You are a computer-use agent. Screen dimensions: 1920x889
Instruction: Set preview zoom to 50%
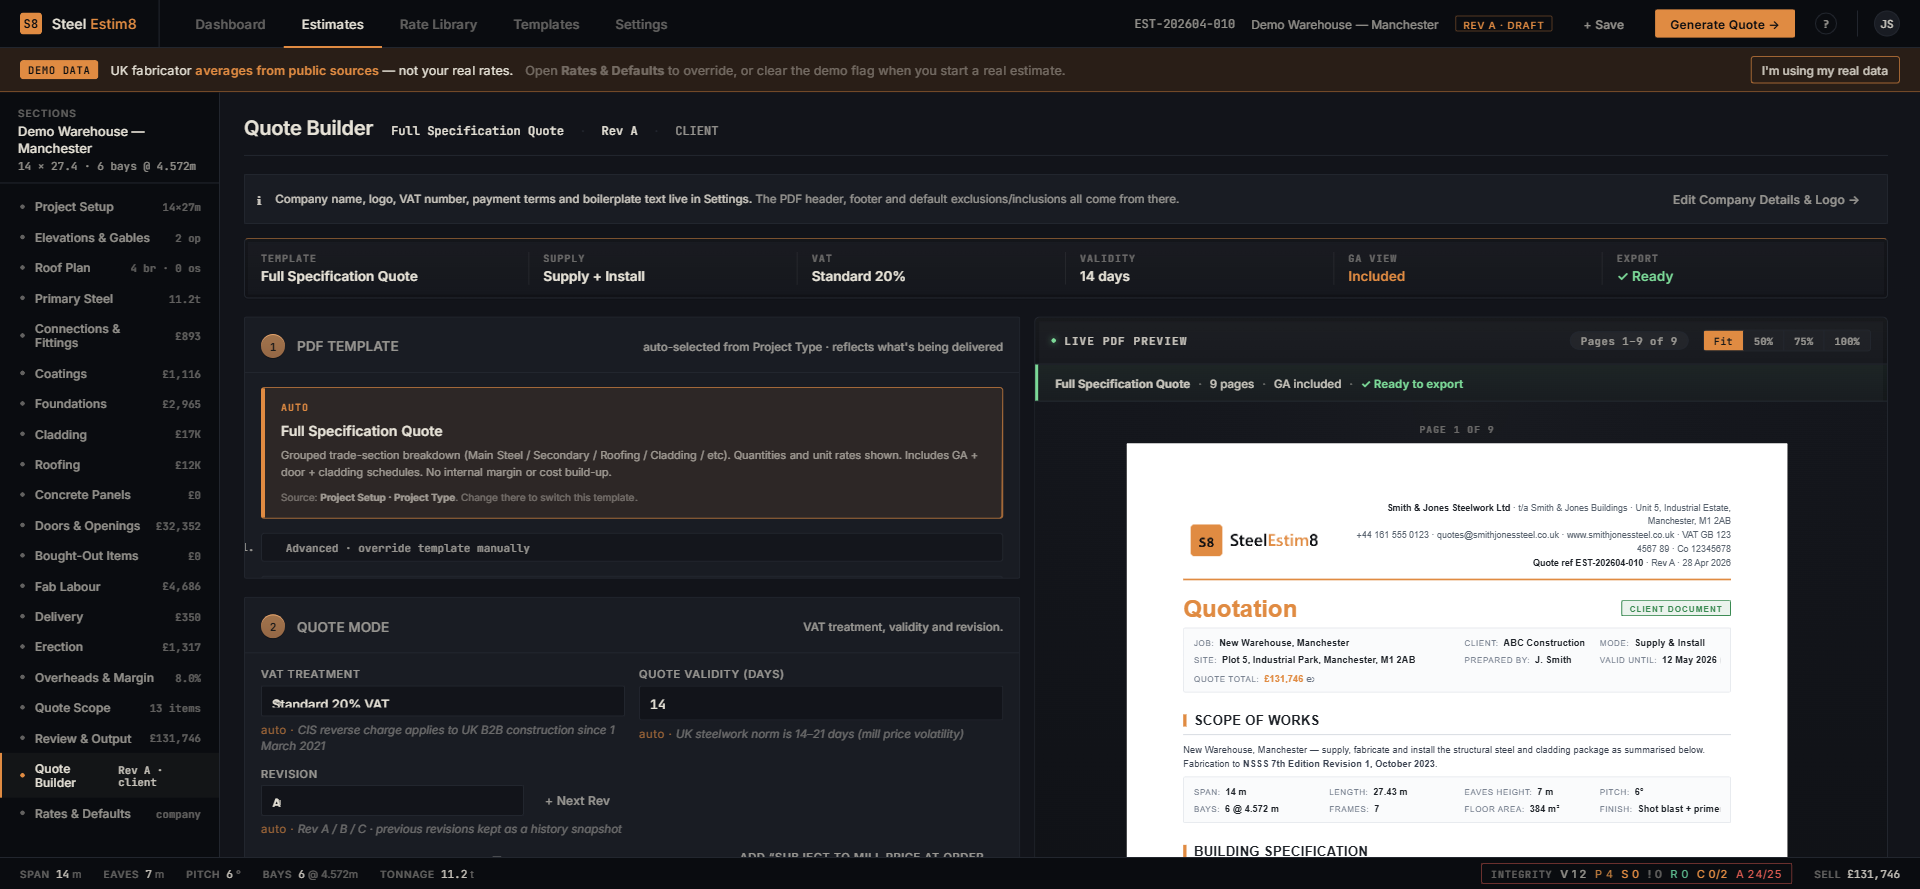tap(1763, 341)
